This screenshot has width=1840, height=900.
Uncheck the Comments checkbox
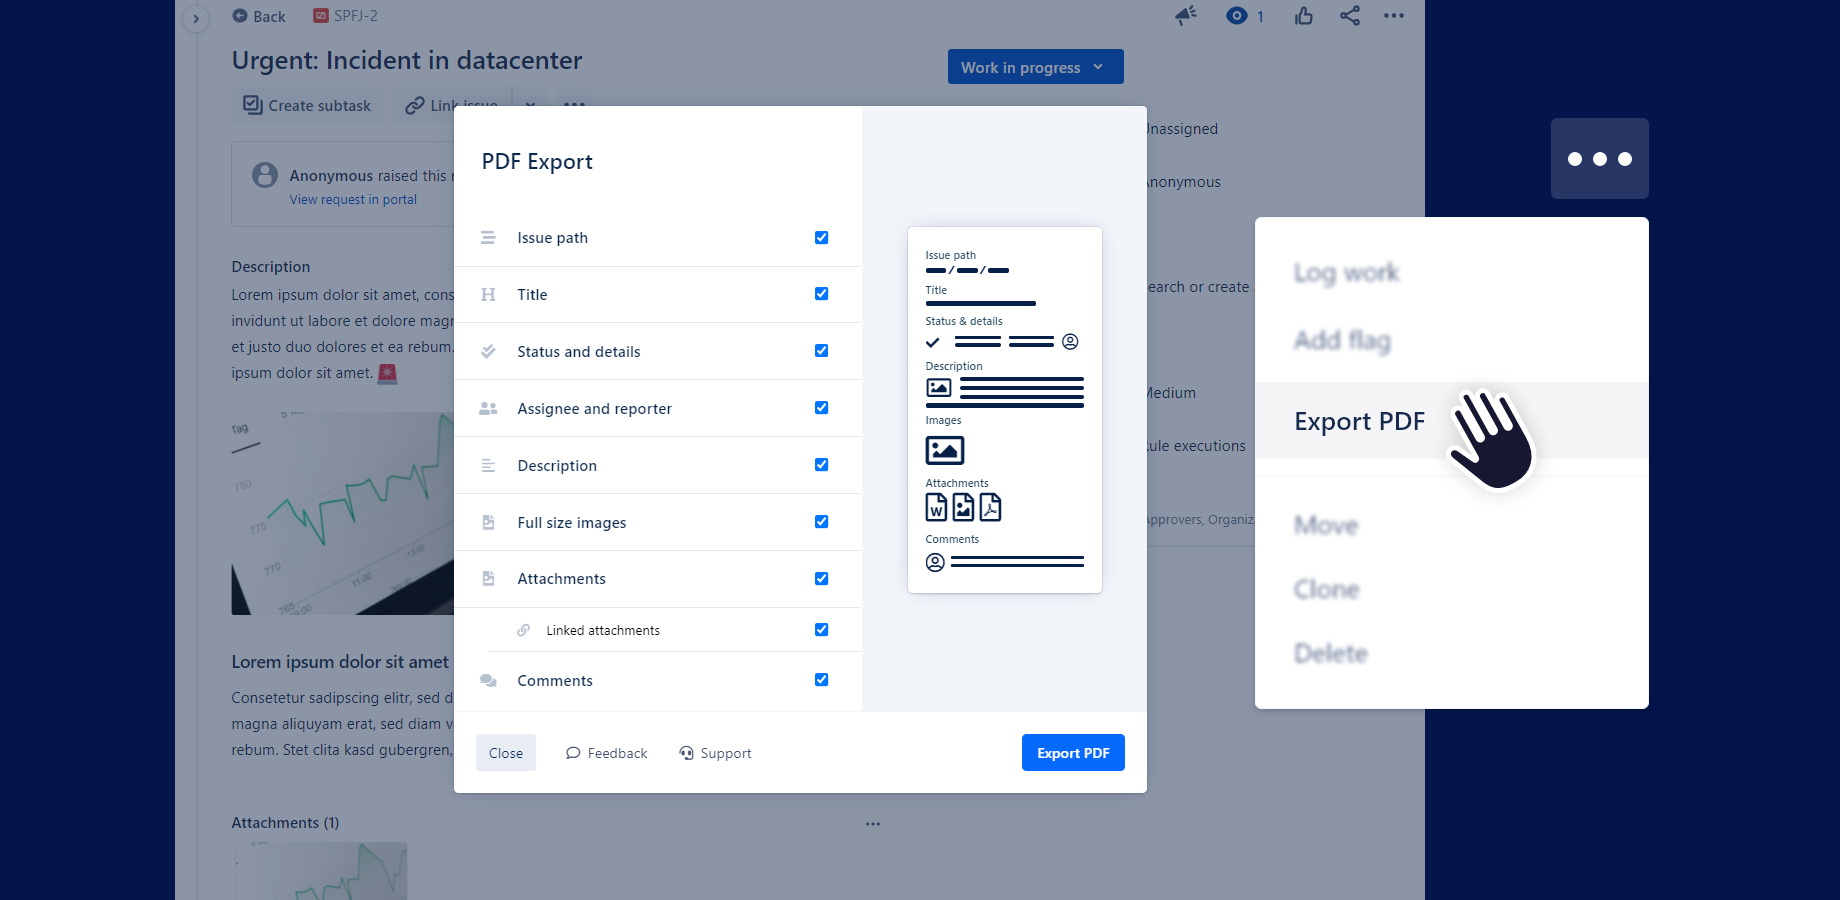[x=821, y=680]
